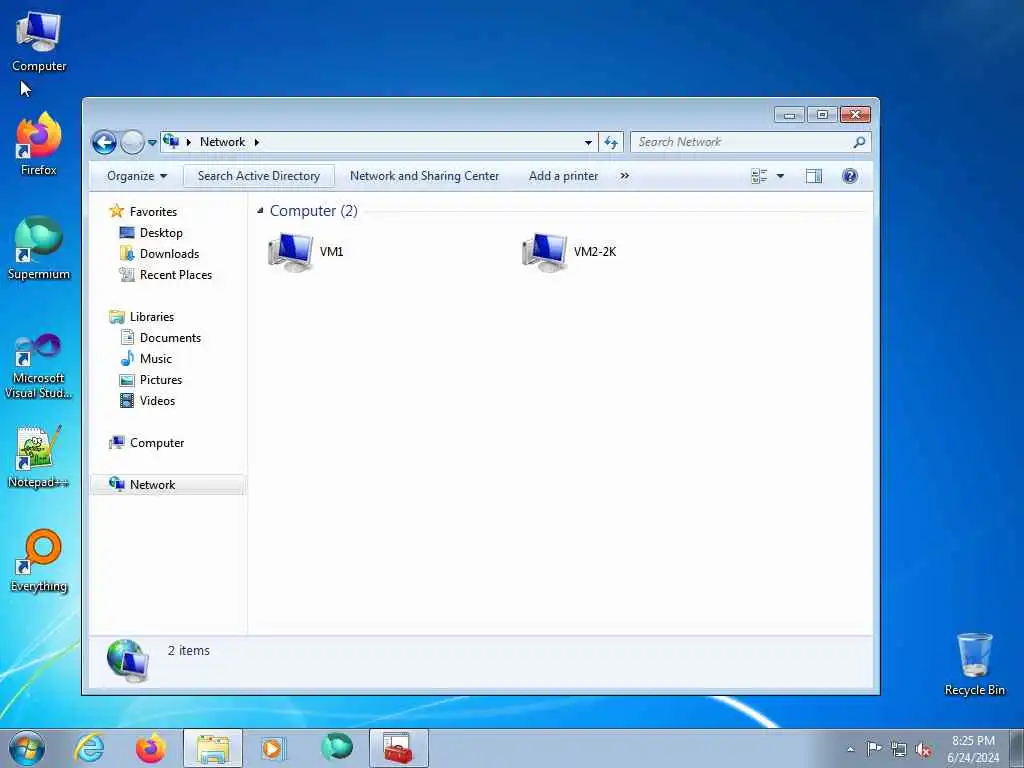1024x768 pixels.
Task: Show additional toolbar commands chevron
Action: click(x=624, y=176)
